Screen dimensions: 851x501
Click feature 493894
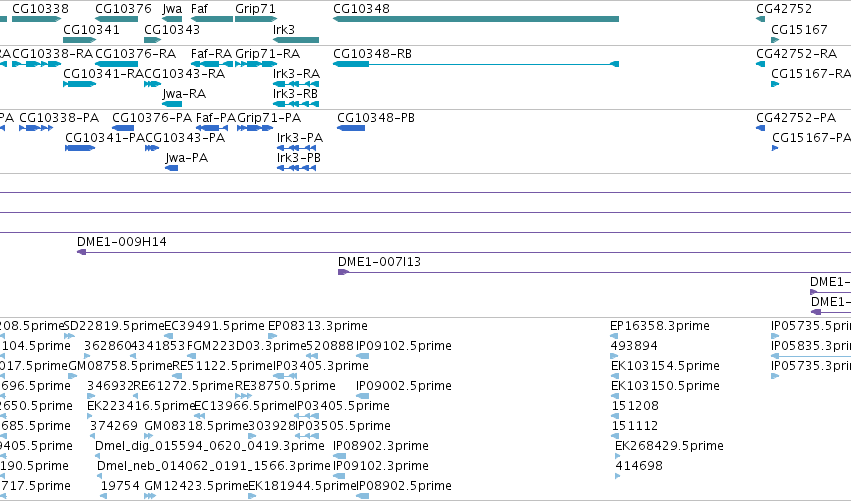pyautogui.click(x=634, y=346)
